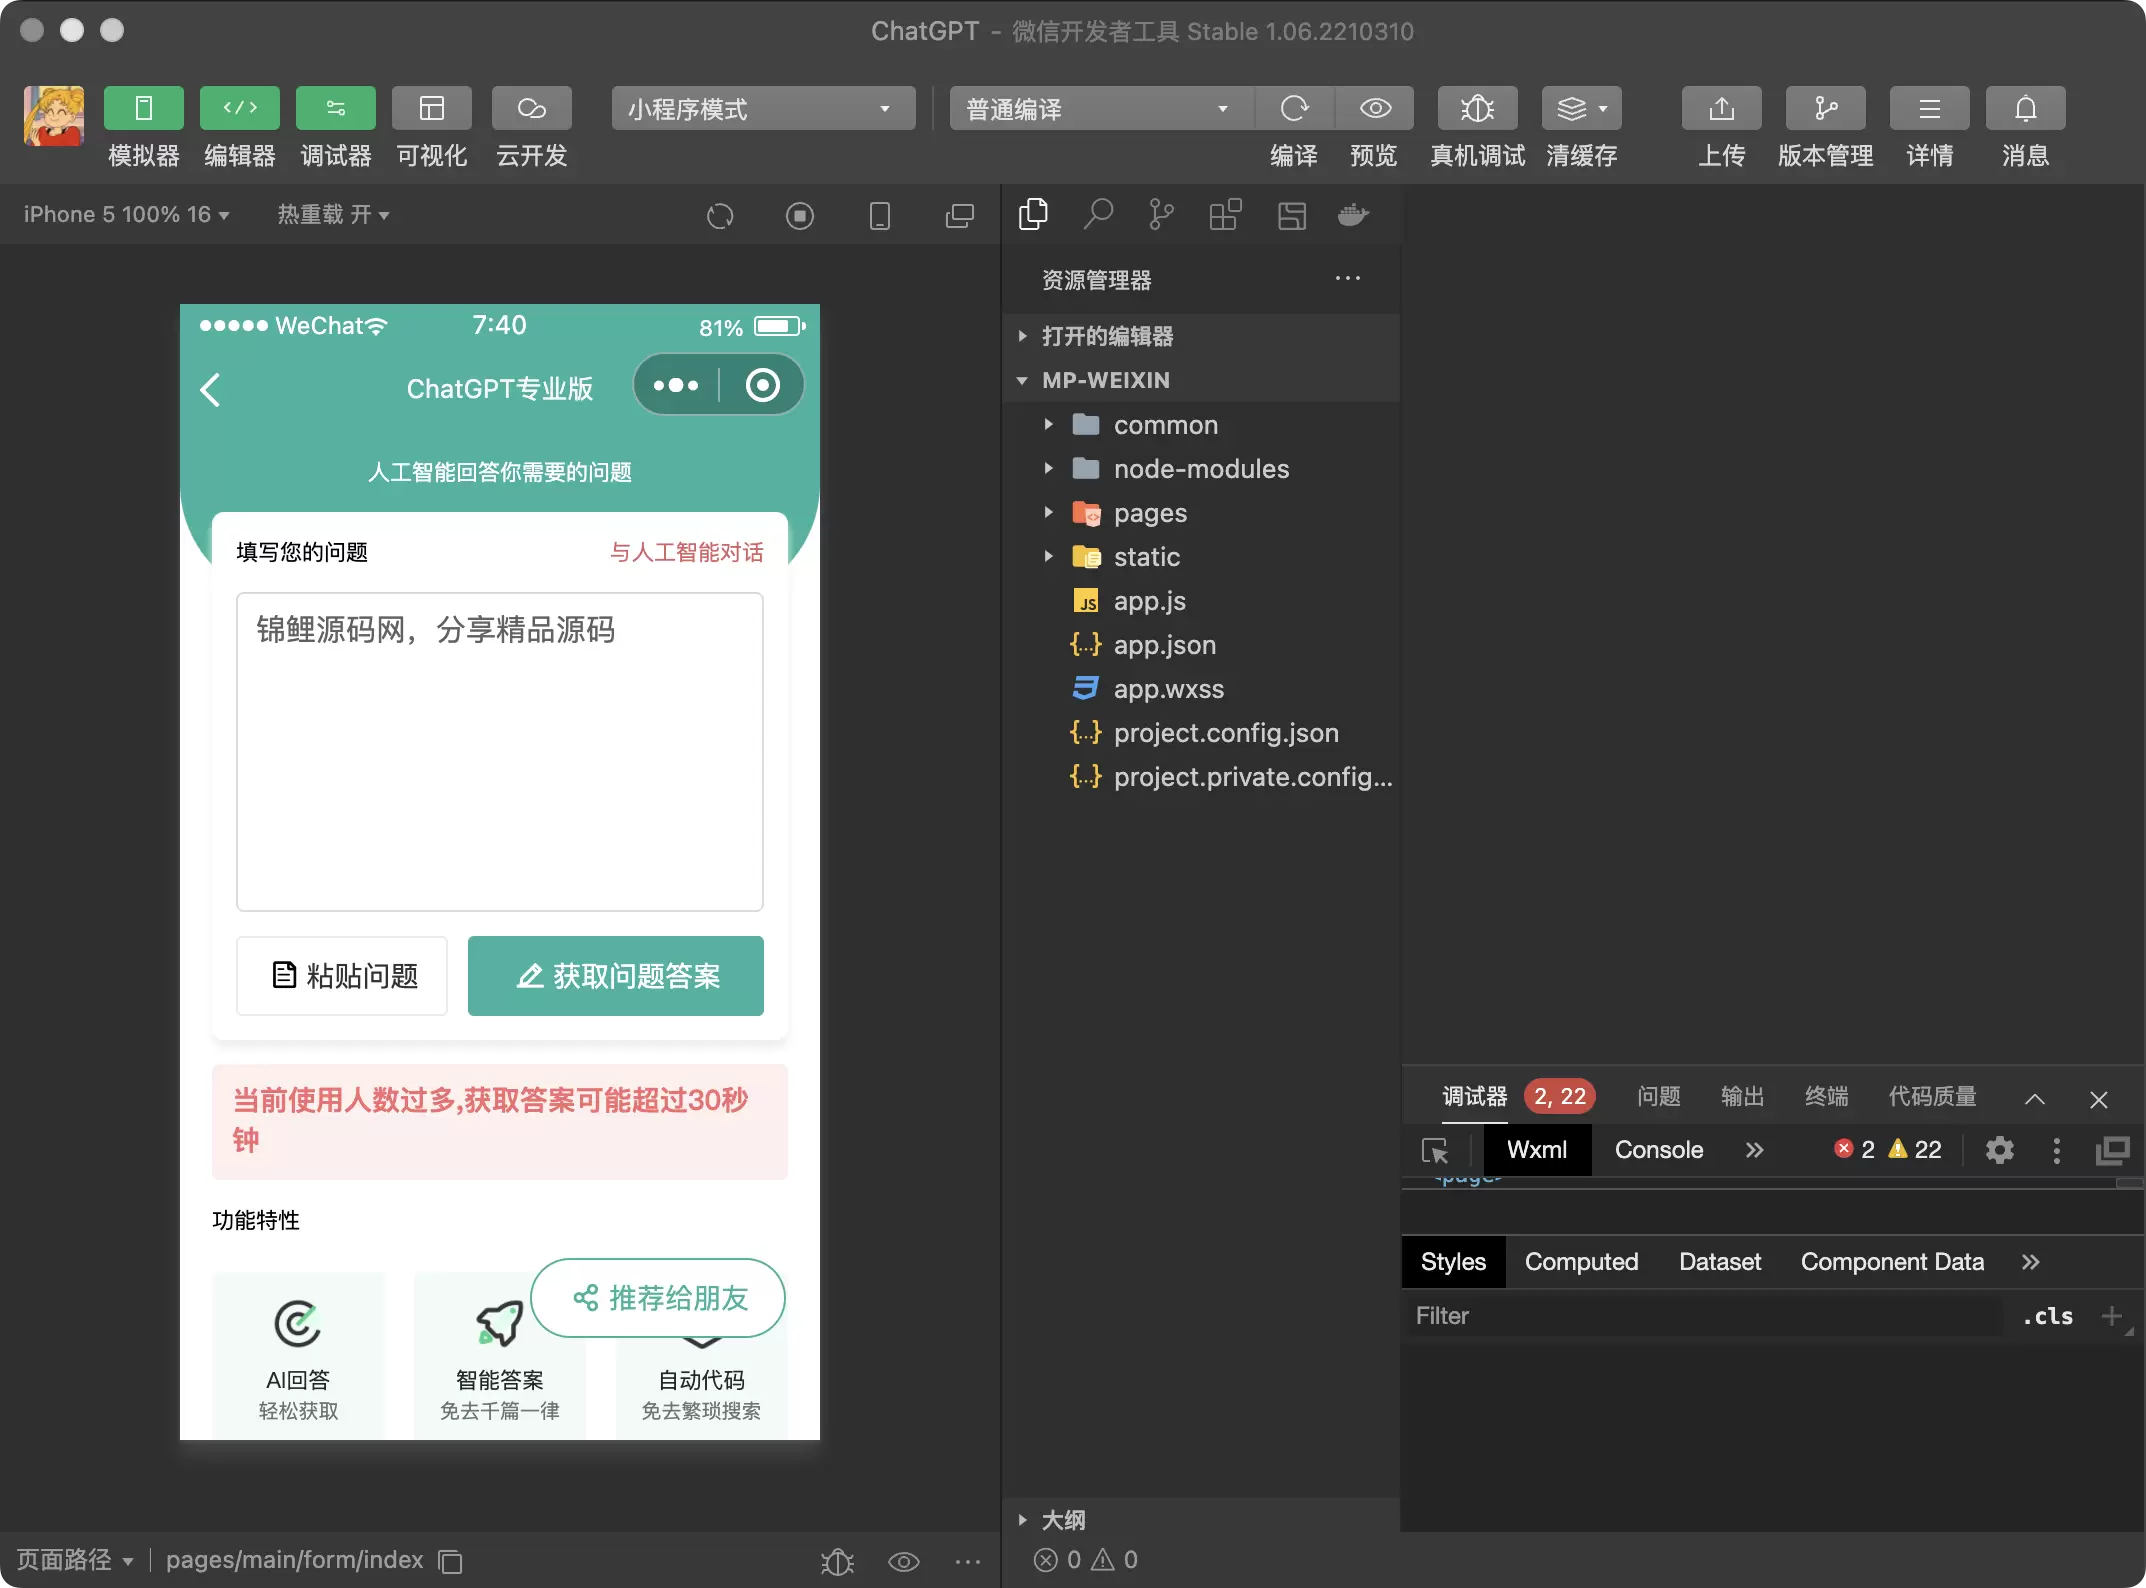
Task: Open the search icon in sidebar
Action: 1098,214
